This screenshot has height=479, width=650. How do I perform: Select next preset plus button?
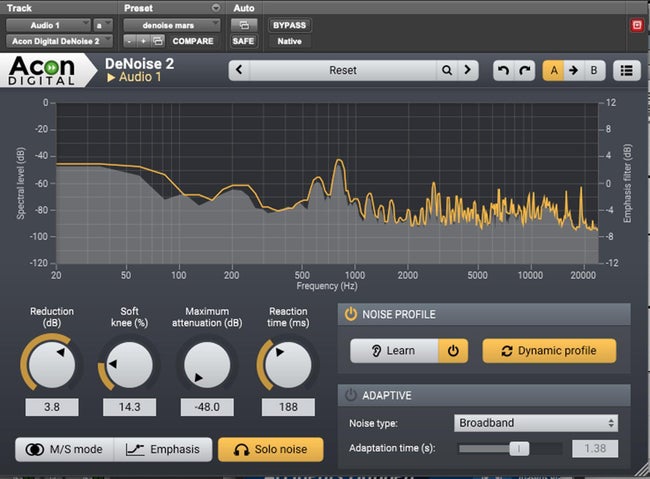(143, 41)
